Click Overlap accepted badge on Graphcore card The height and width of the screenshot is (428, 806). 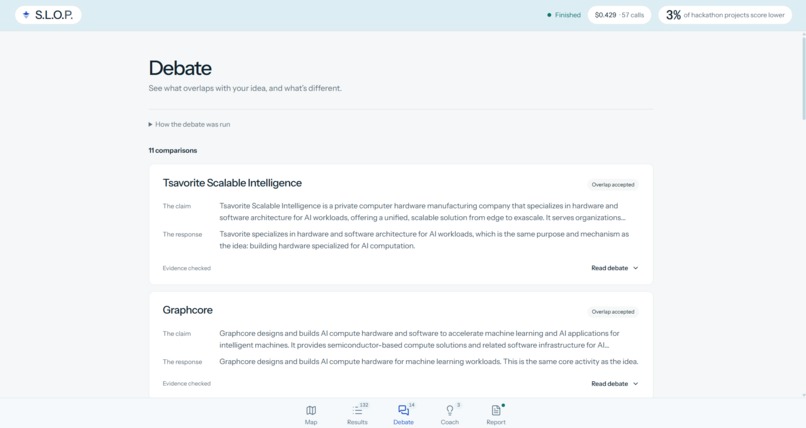tap(613, 312)
